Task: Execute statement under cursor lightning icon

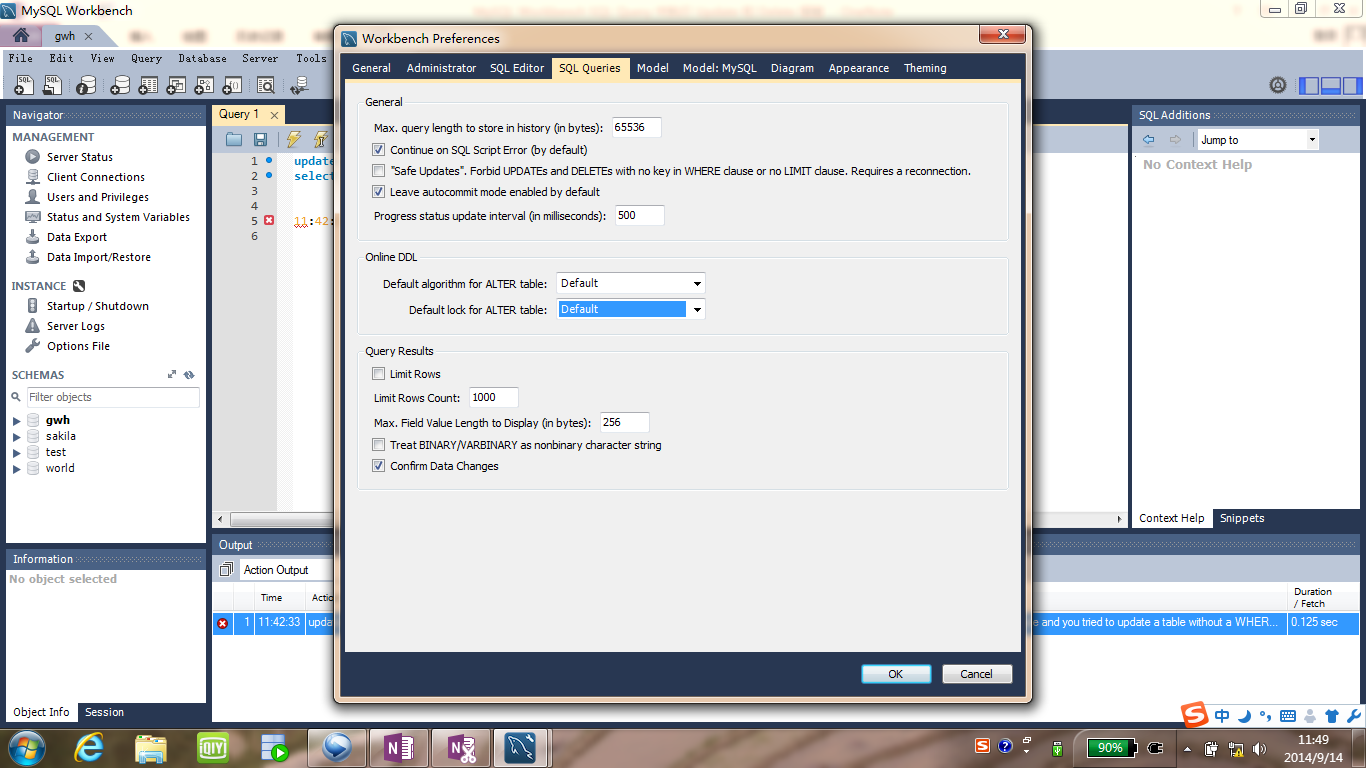Action: tap(321, 139)
